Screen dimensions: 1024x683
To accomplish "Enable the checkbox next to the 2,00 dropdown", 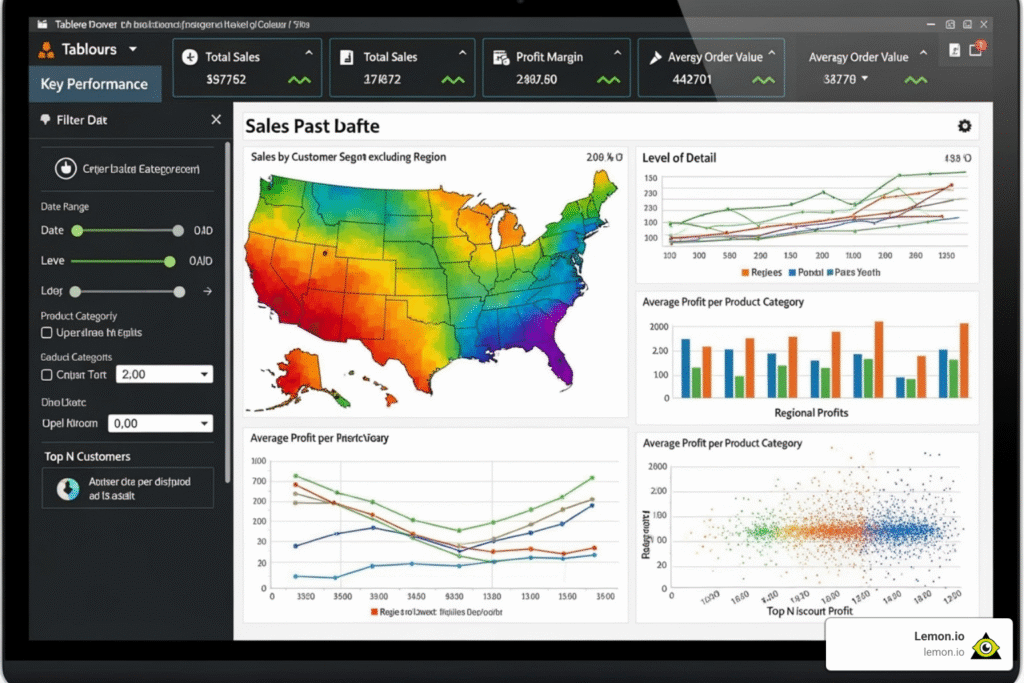I will pyautogui.click(x=46, y=375).
